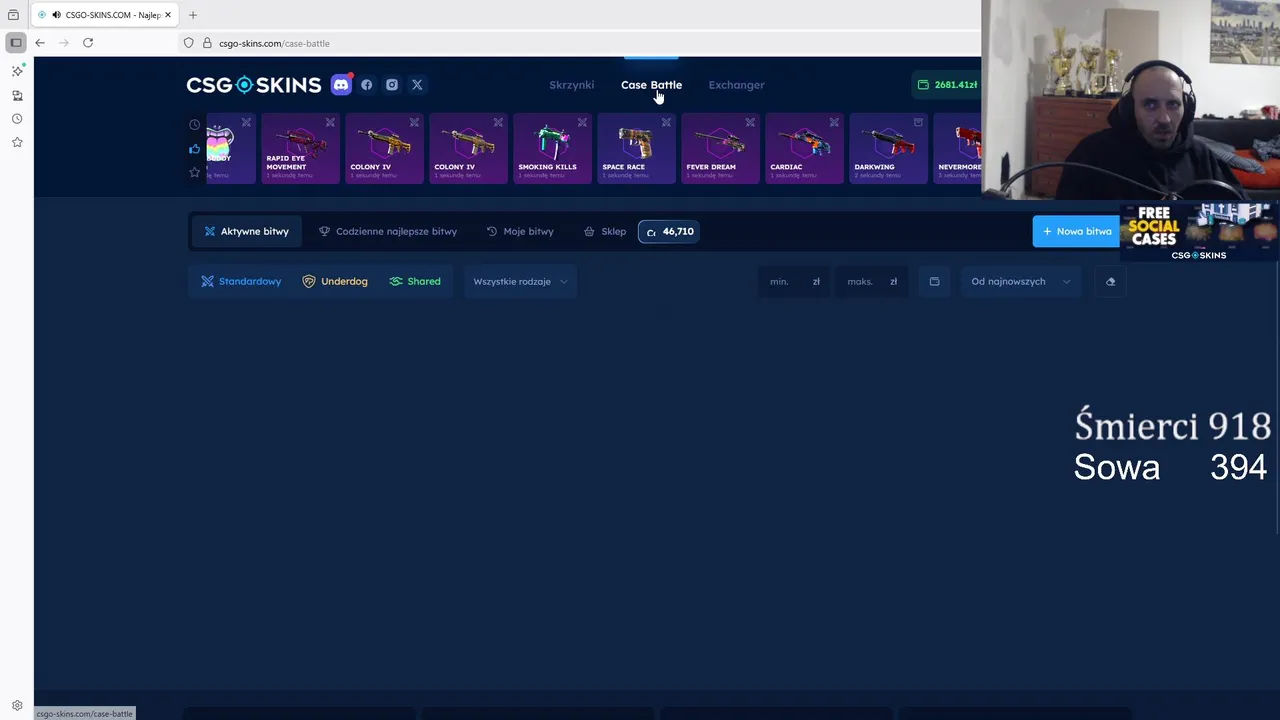This screenshot has width=1280, height=720.
Task: Open the Fever Dream drop card
Action: (720, 149)
